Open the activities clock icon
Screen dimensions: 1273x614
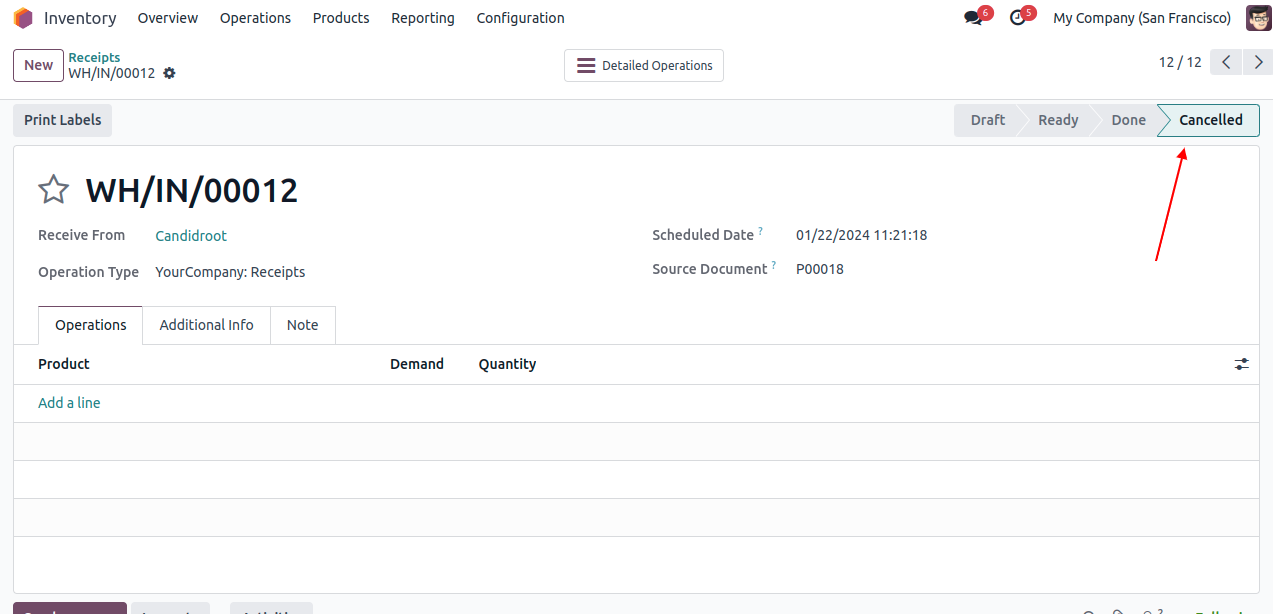coord(1018,18)
